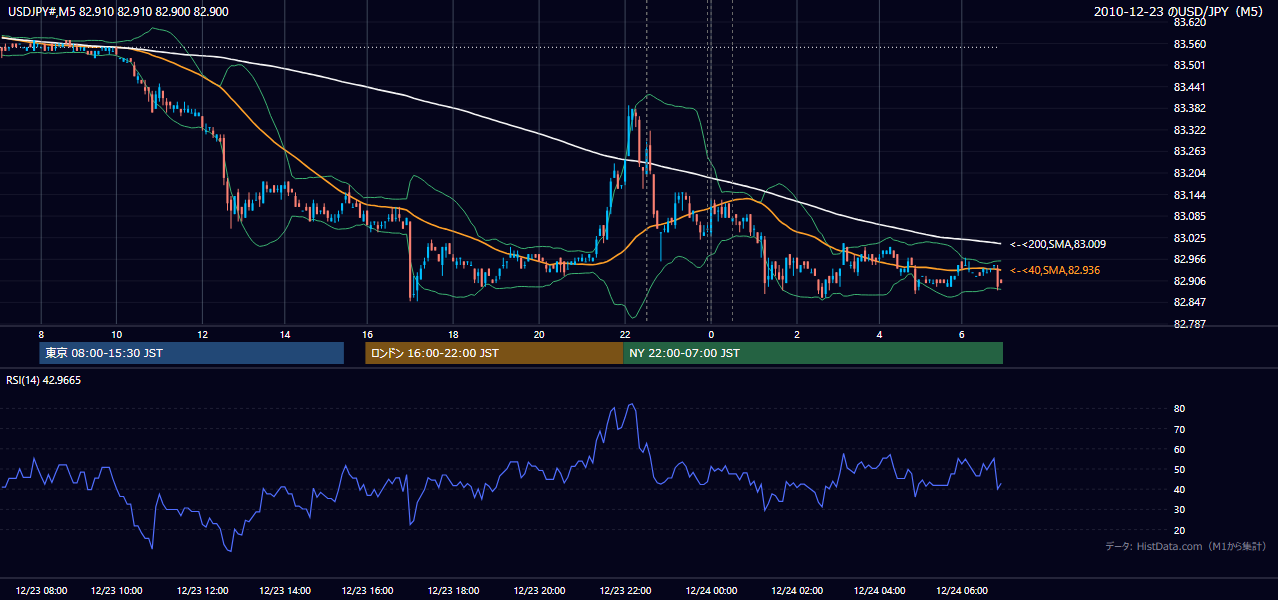Viewport: 1278px width, 600px height.
Task: Click the 40 SMA 82.936 label
Action: point(1055,270)
